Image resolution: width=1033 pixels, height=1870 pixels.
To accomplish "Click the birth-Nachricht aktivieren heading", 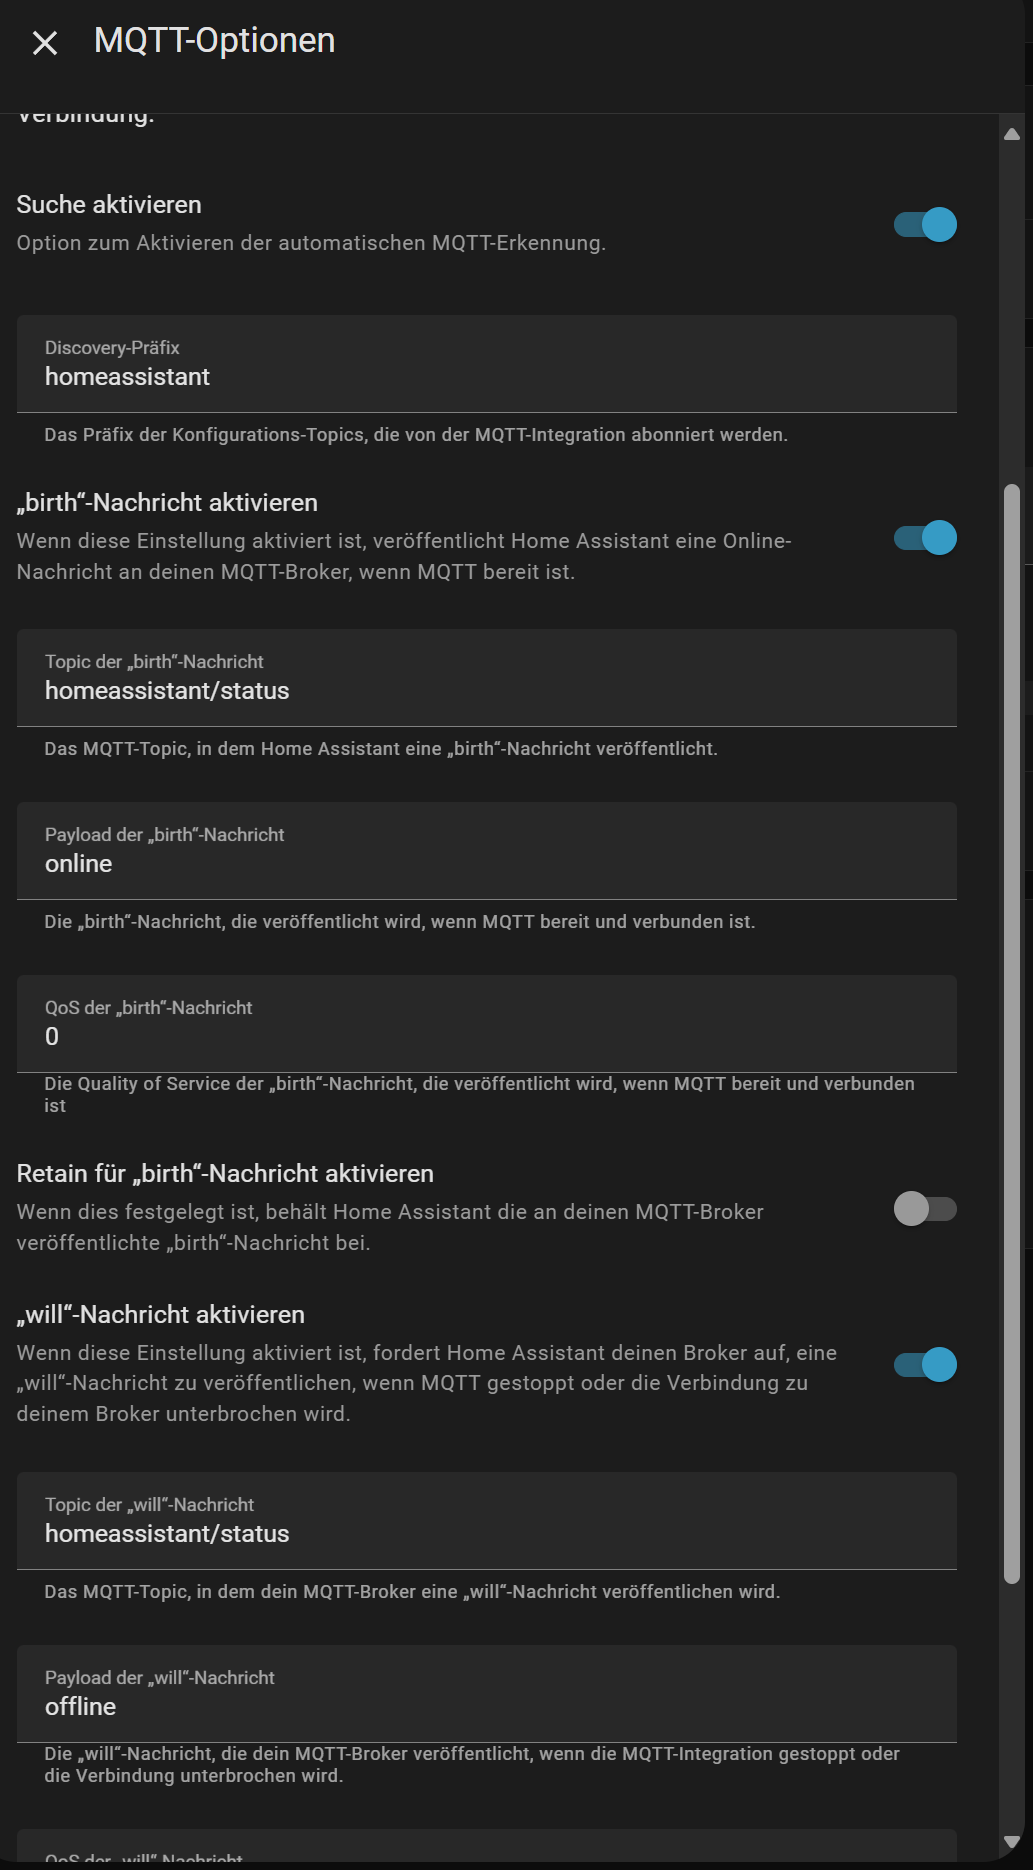I will [x=167, y=503].
